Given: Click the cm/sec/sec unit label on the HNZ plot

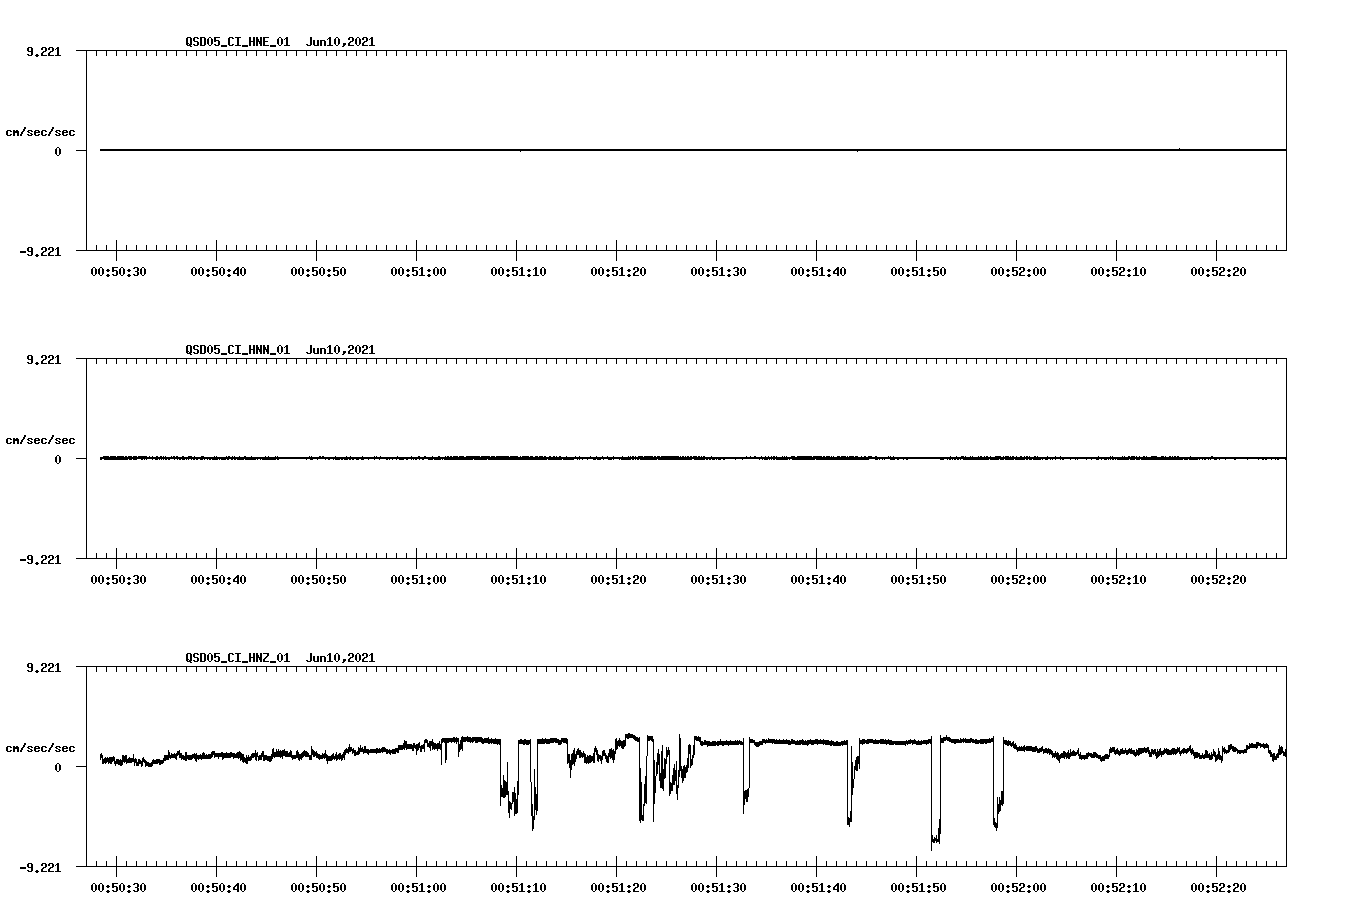Looking at the screenshot, I should 40,749.
